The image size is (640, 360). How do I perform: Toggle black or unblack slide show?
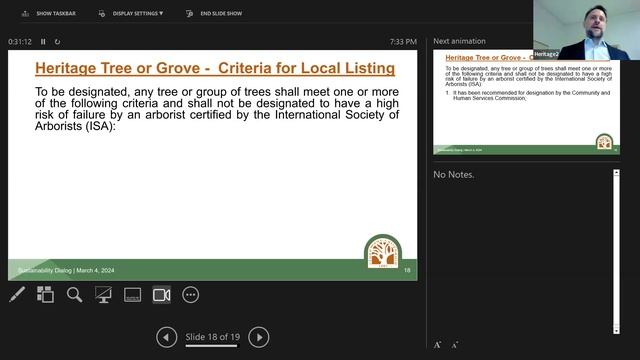103,295
